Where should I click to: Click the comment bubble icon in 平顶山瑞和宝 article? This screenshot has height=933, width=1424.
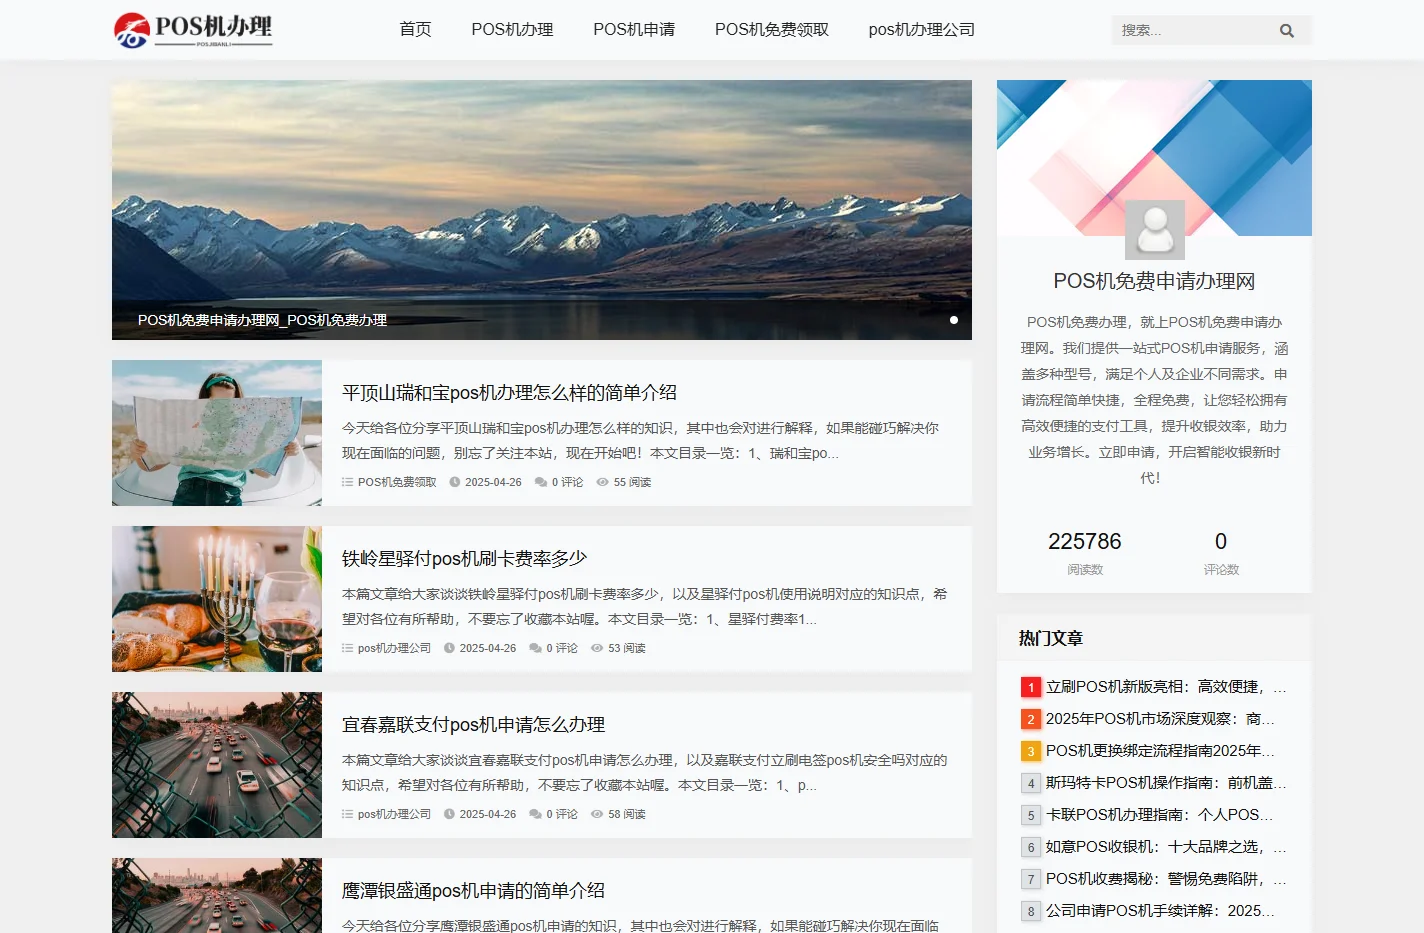541,482
